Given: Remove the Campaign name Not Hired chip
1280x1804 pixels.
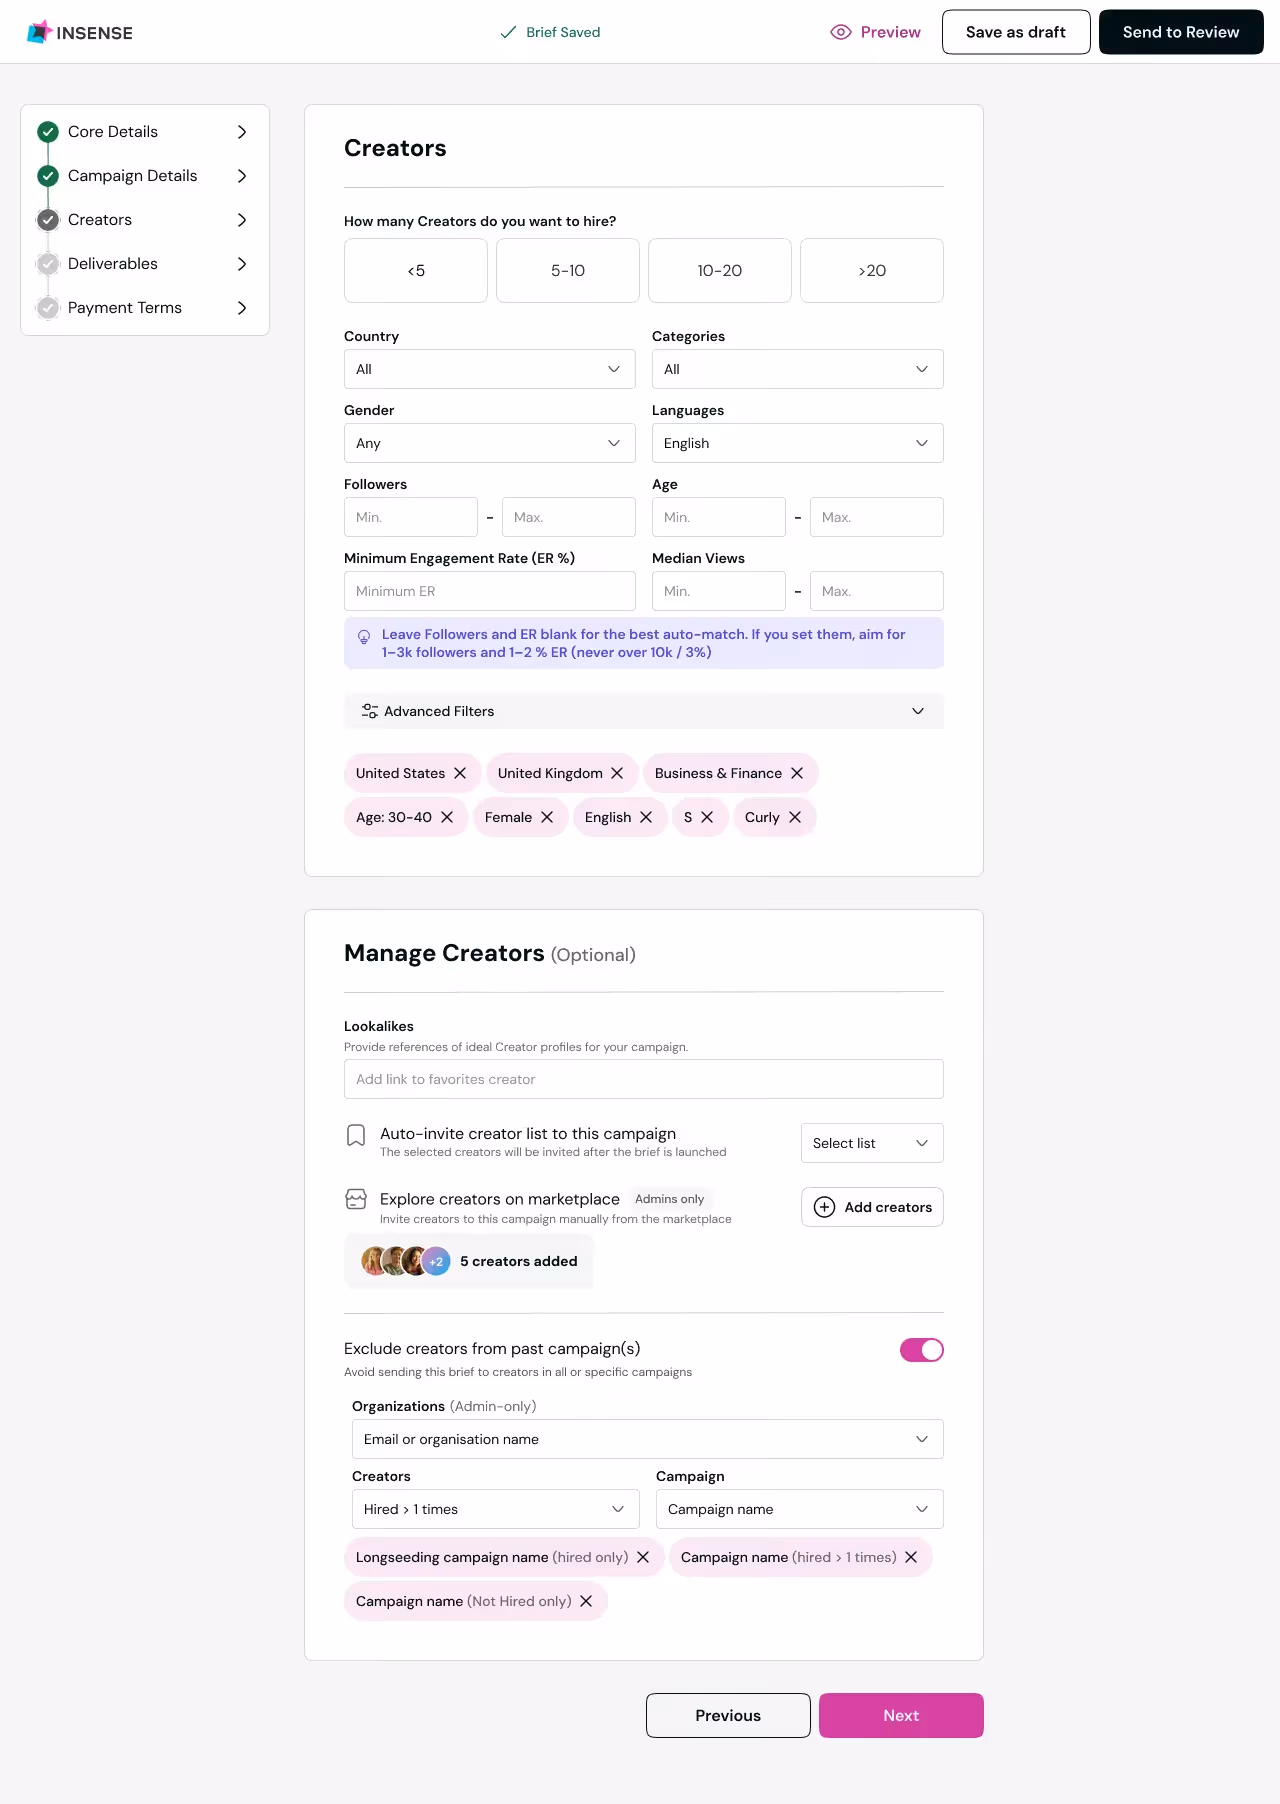Looking at the screenshot, I should (x=586, y=1601).
